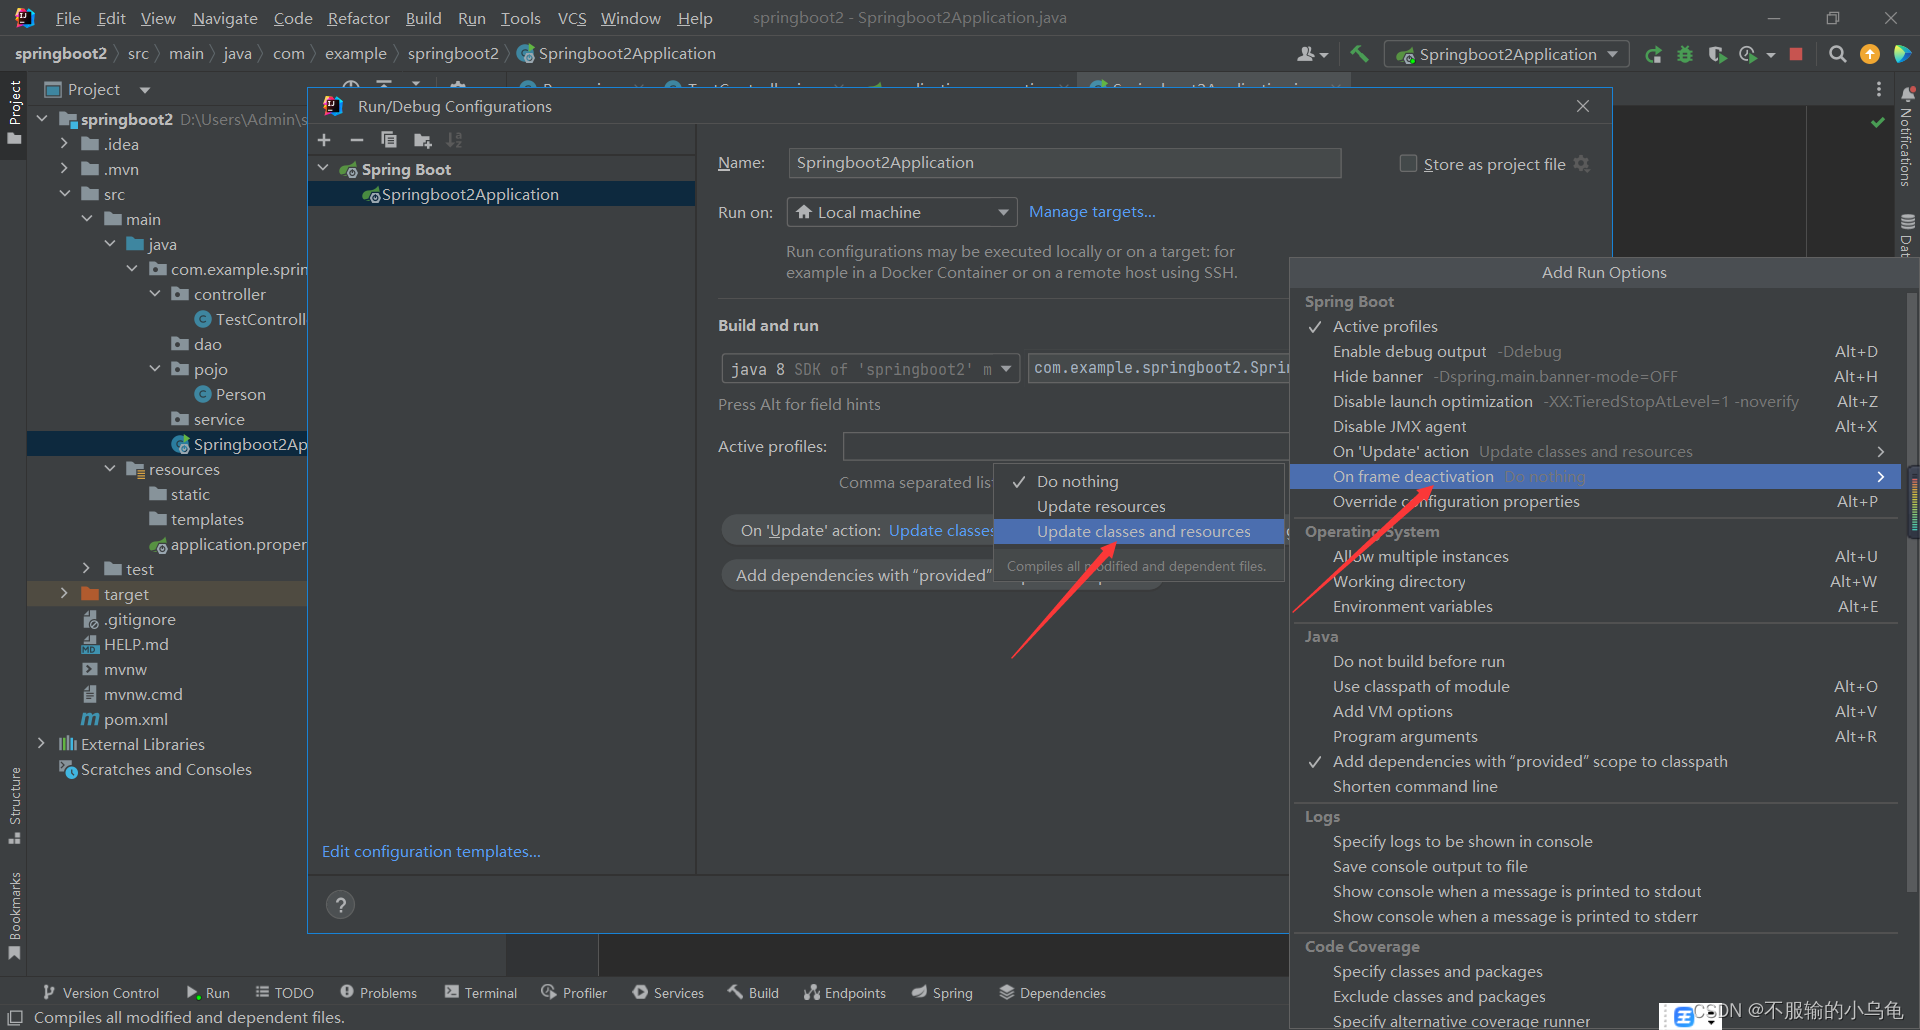Viewport: 1920px width, 1030px height.
Task: Click the sort configurations icon
Action: pyautogui.click(x=454, y=140)
